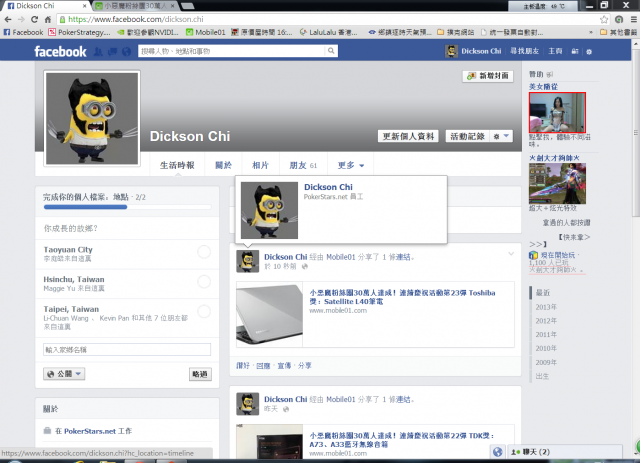Image resolution: width=640 pixels, height=463 pixels.
Task: Click the search magnifier icon
Action: (331, 51)
